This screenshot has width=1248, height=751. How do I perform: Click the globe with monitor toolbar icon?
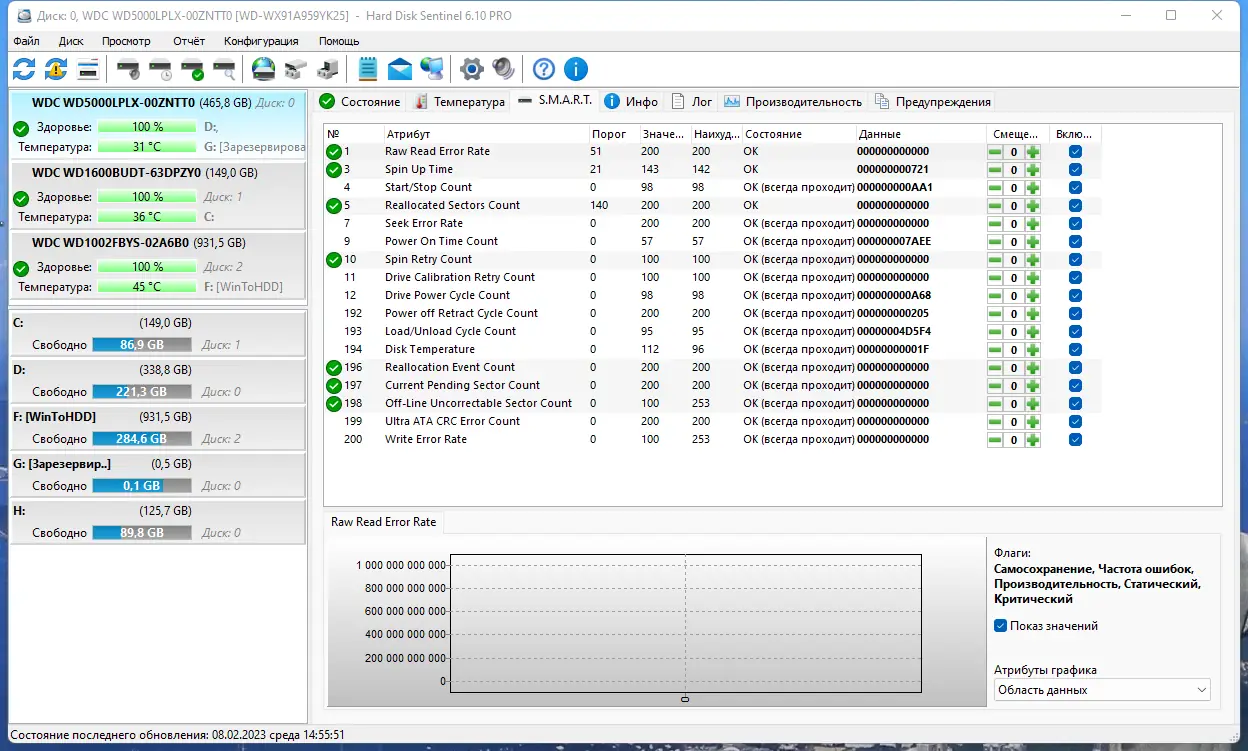(432, 69)
